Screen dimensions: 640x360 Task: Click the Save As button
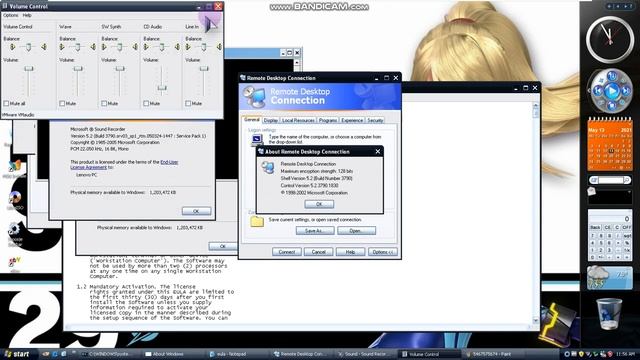[x=315, y=231]
